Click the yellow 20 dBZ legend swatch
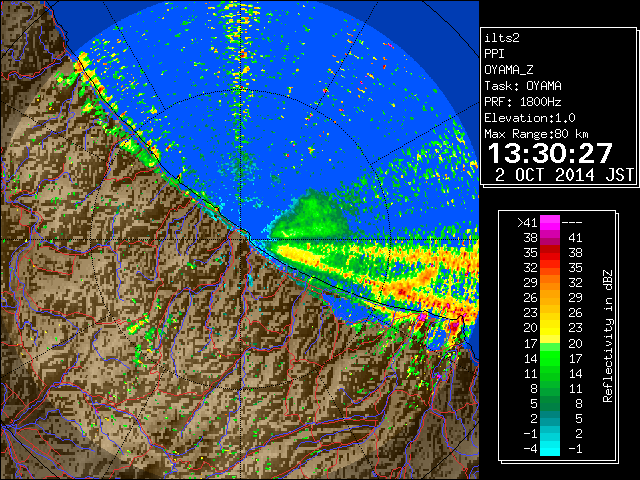The height and width of the screenshot is (480, 640). 550,328
